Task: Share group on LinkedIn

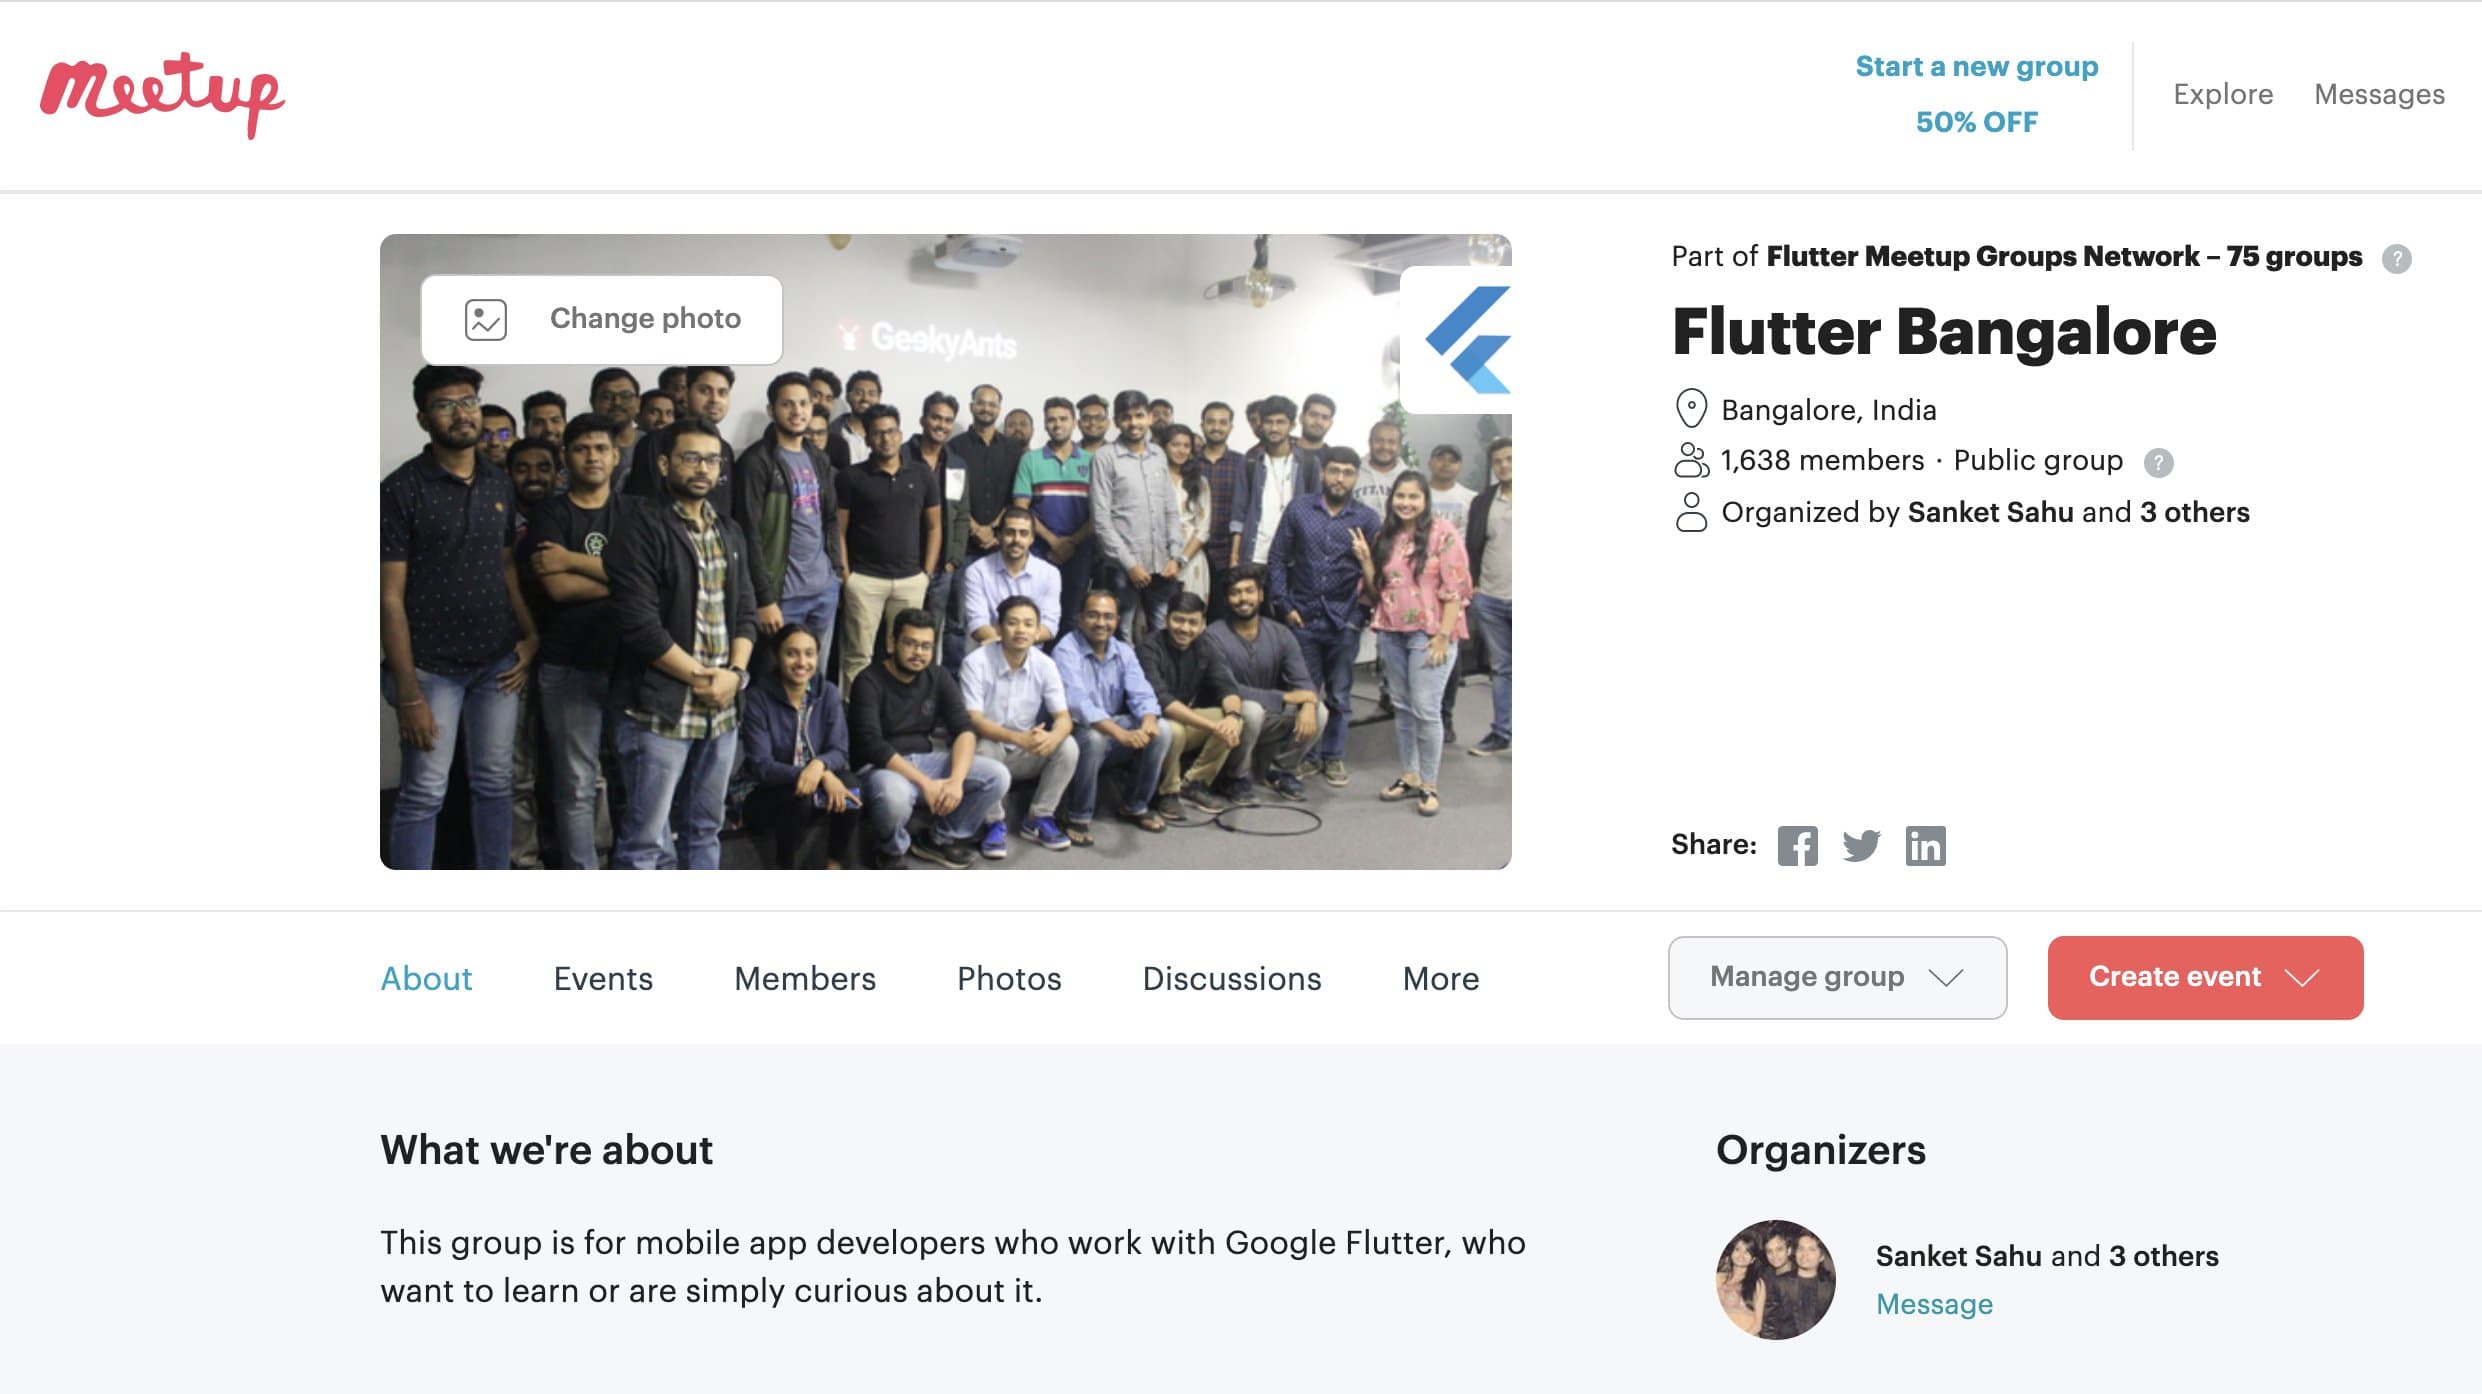Action: click(1925, 846)
